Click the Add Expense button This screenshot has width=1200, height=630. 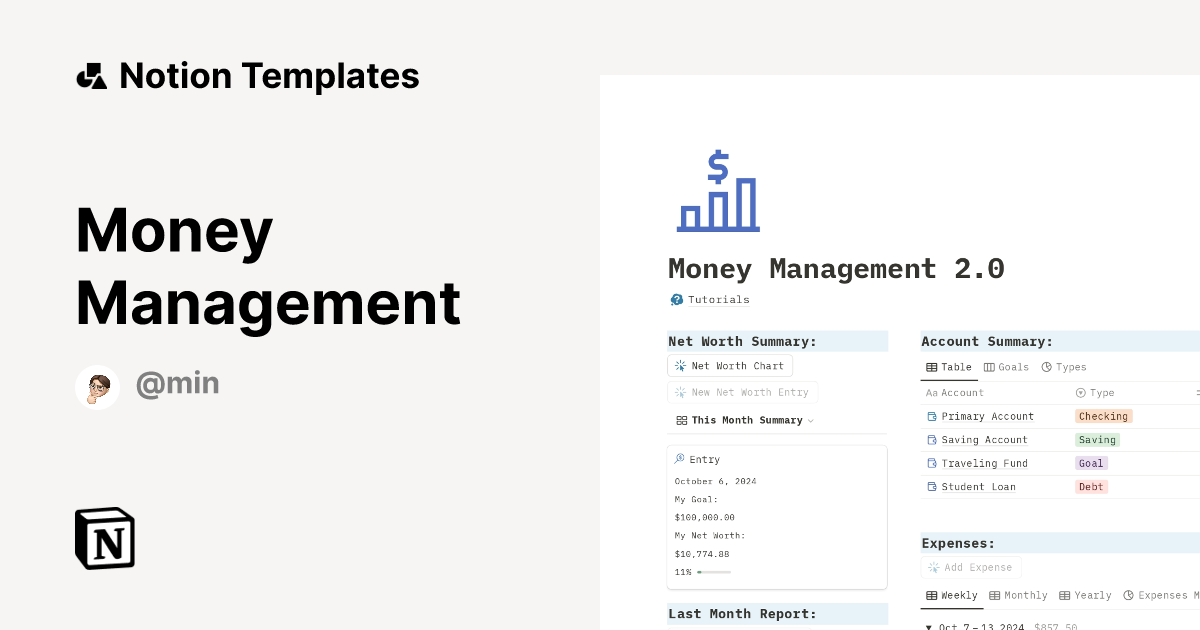pos(970,568)
